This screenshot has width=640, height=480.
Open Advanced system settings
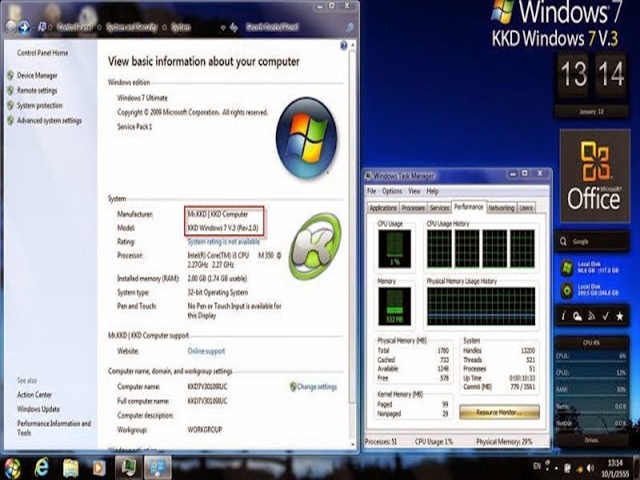pos(49,120)
